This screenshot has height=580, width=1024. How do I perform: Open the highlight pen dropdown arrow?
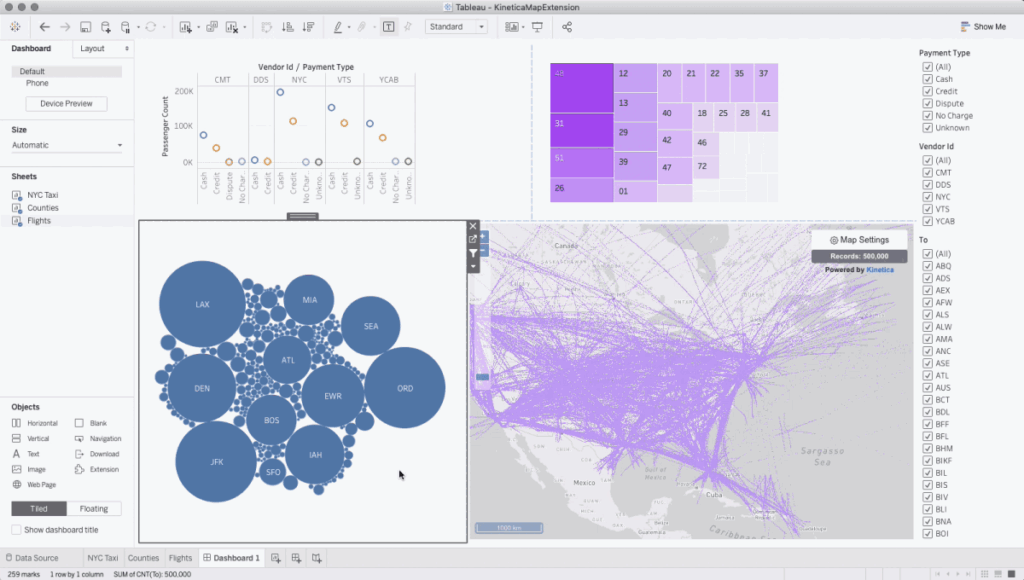pyautogui.click(x=349, y=27)
